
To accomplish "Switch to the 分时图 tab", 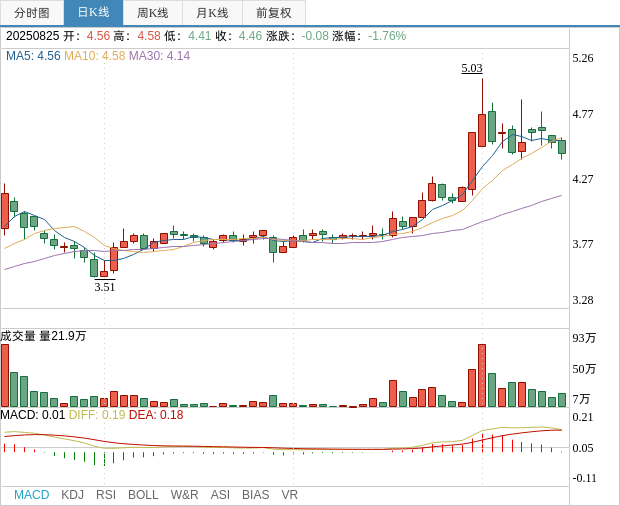I will click(32, 13).
